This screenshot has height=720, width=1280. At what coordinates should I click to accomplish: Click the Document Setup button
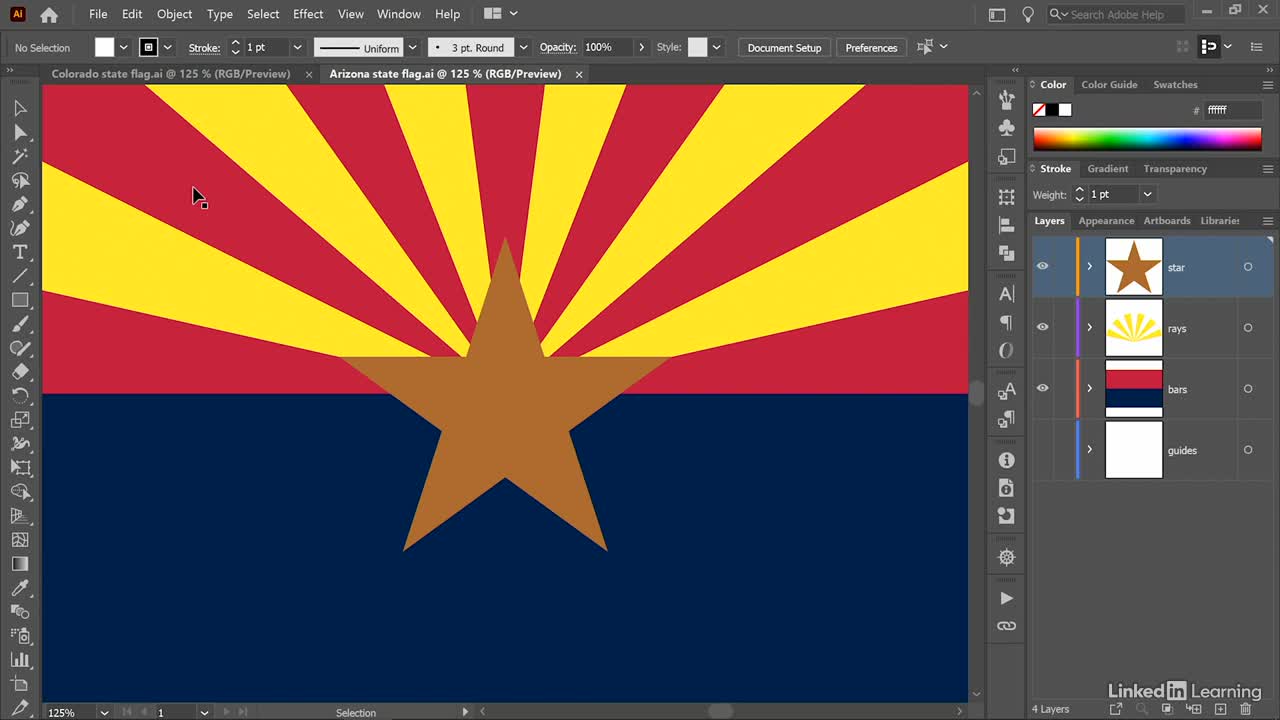pyautogui.click(x=784, y=48)
